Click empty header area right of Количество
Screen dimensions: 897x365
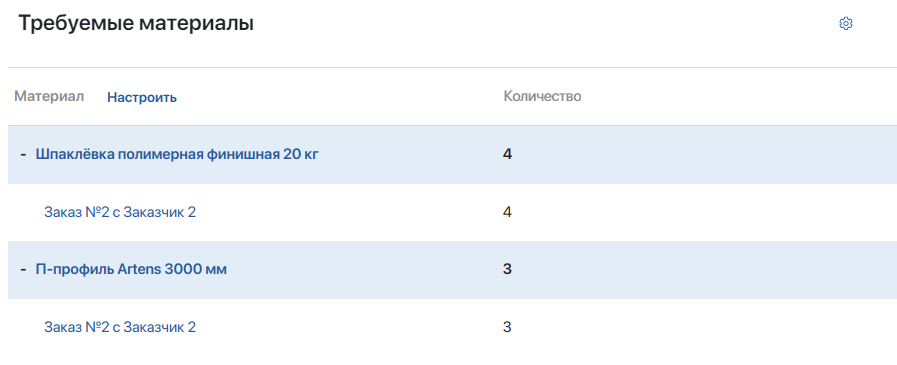pyautogui.click(x=738, y=96)
